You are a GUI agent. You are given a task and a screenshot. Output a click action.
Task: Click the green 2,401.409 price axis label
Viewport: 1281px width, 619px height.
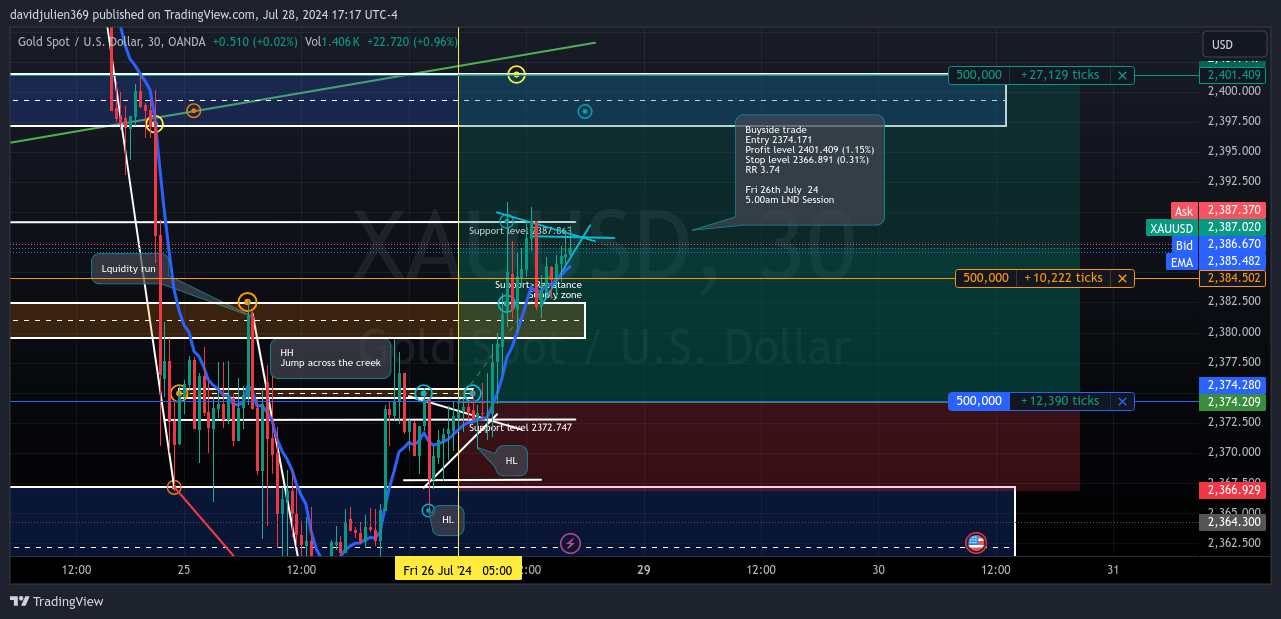[x=1232, y=75]
